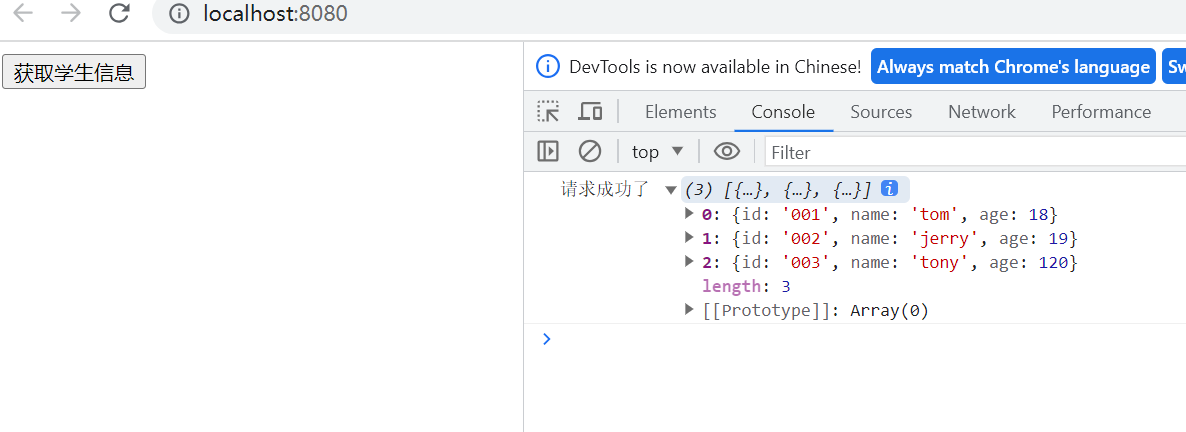Clear the console output

point(590,151)
